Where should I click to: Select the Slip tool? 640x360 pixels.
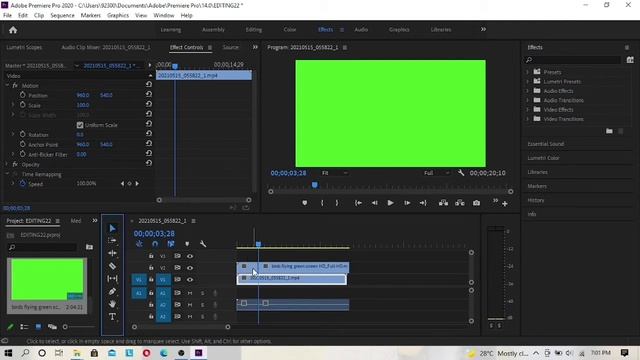coord(112,279)
